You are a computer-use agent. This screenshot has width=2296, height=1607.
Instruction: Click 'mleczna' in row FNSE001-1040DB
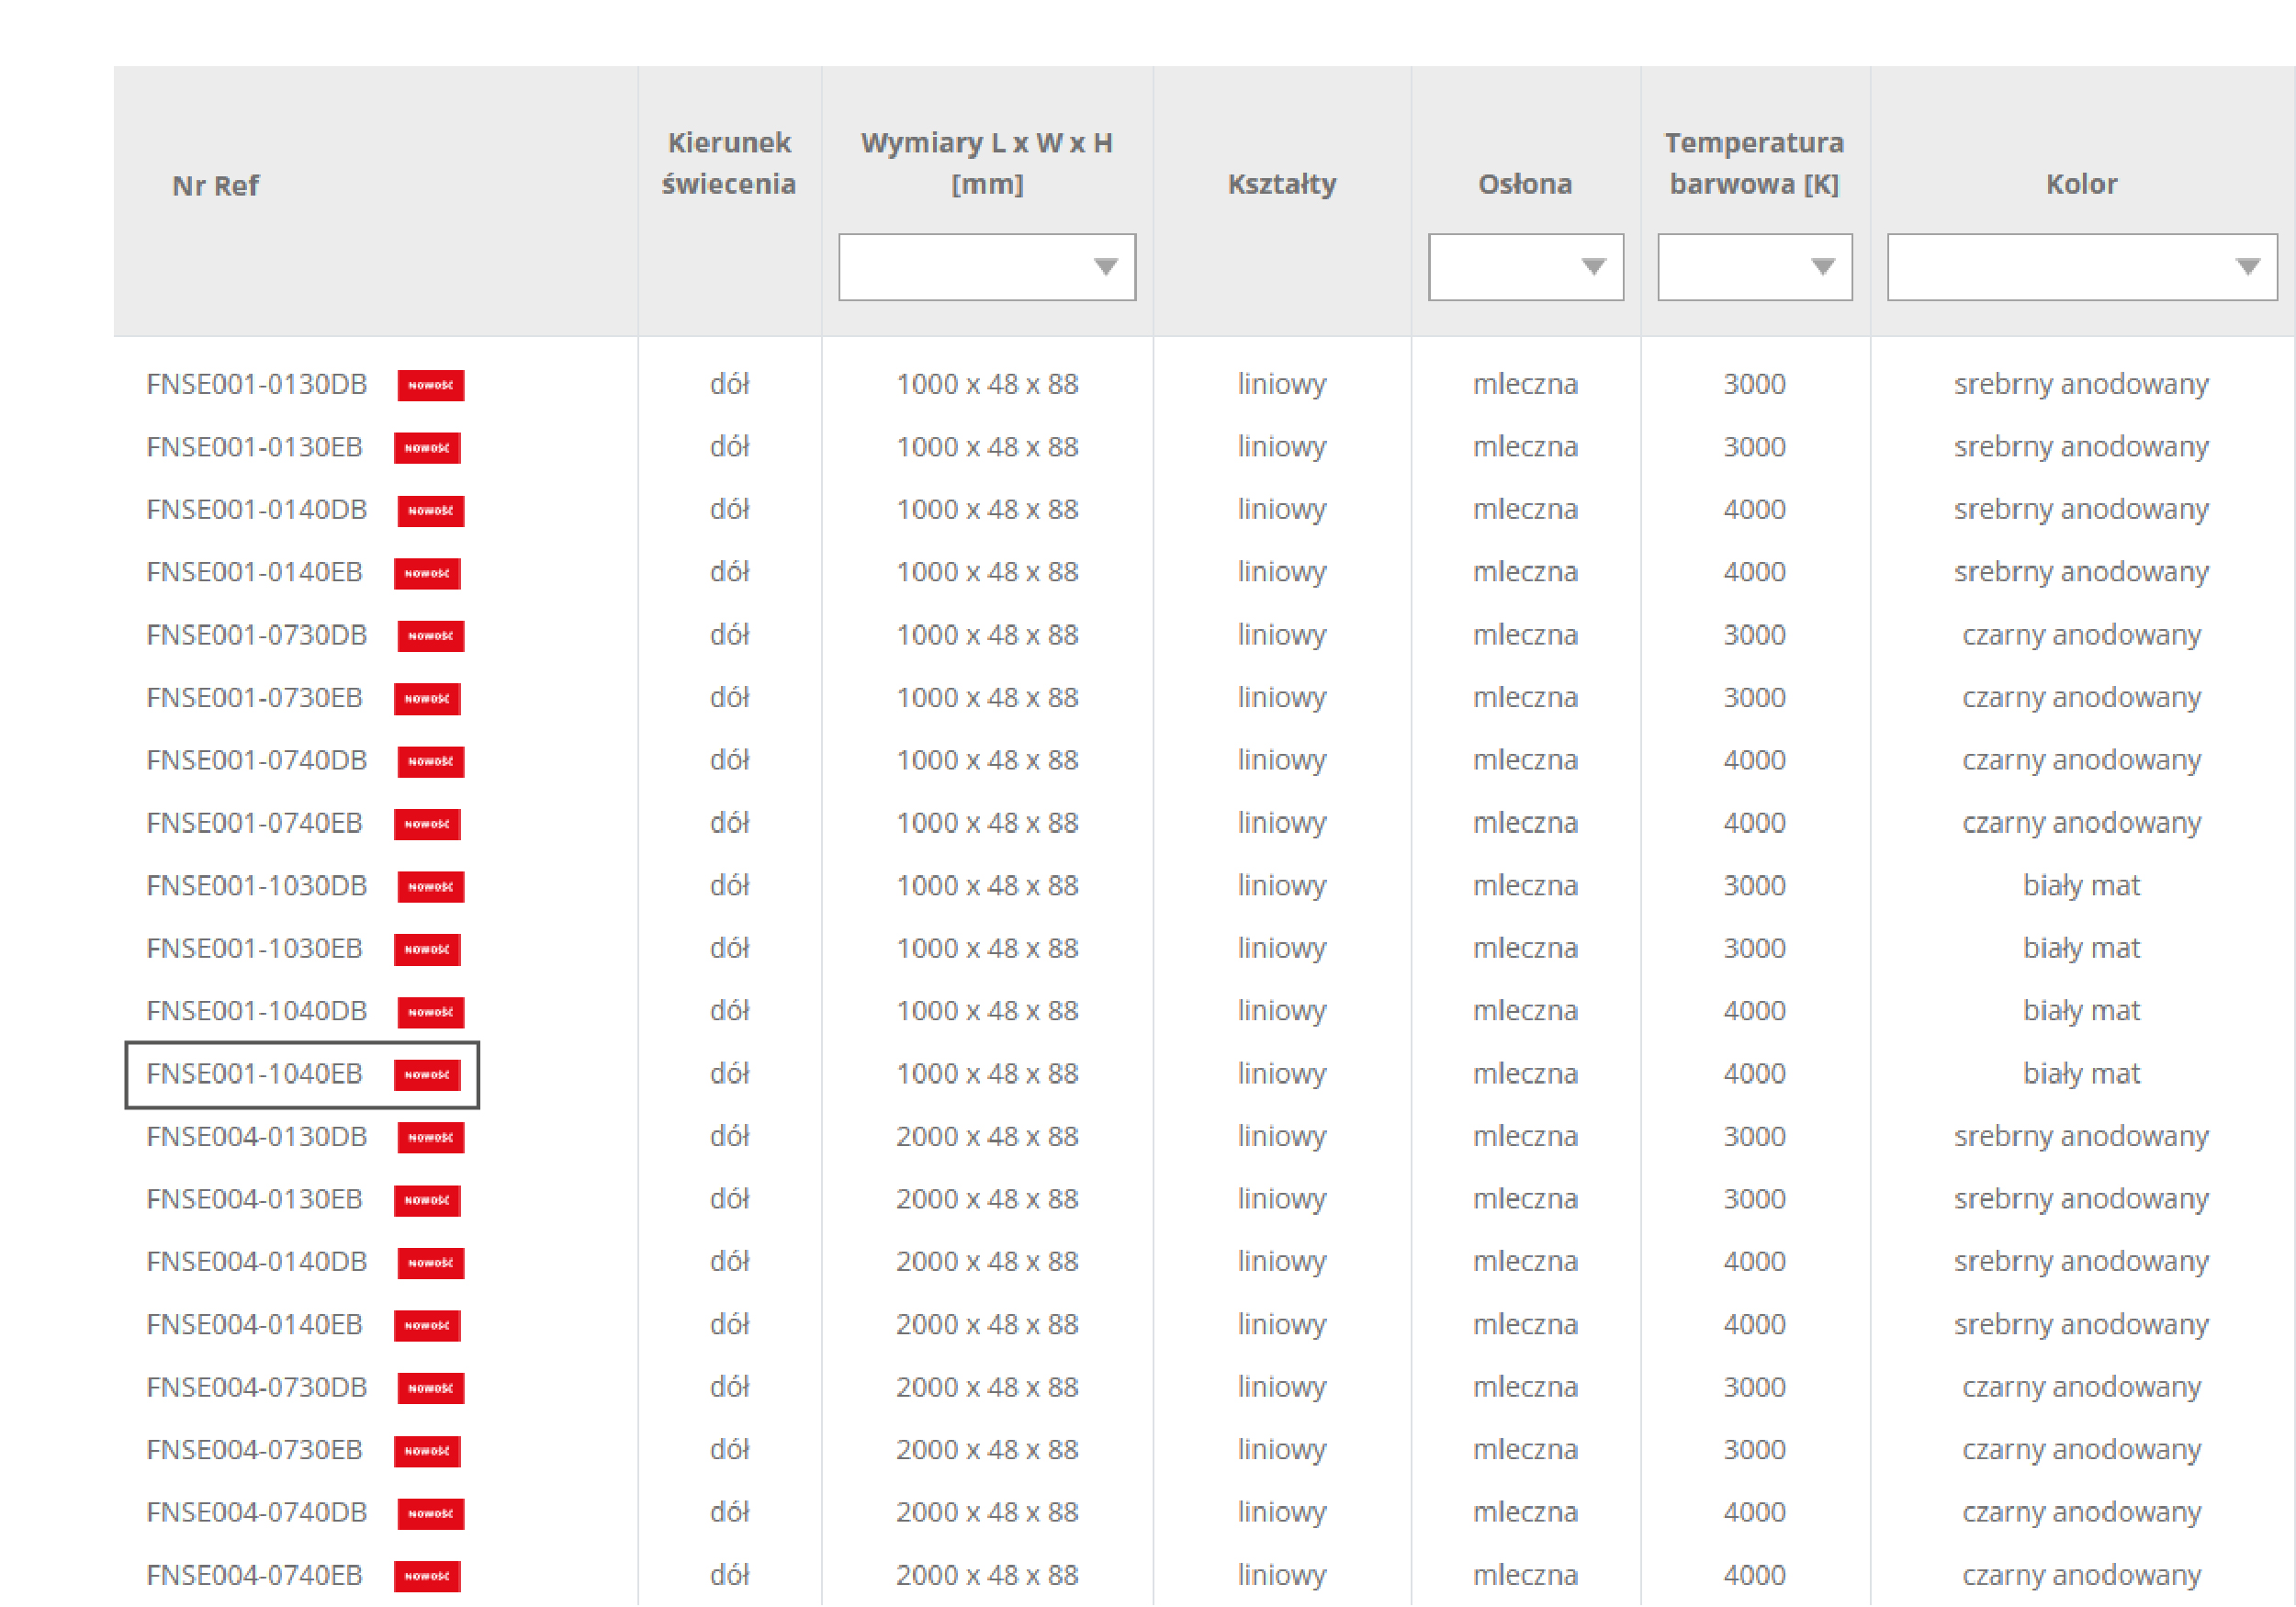(1525, 1013)
